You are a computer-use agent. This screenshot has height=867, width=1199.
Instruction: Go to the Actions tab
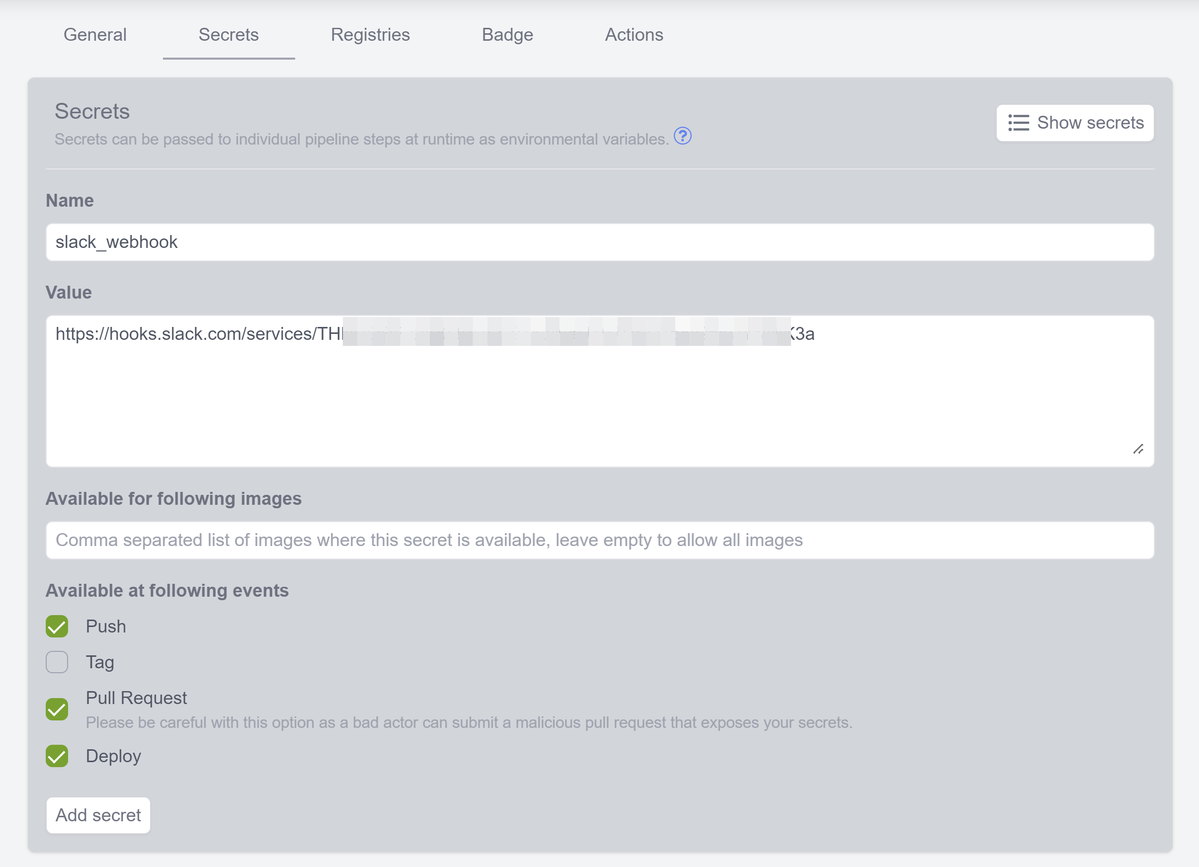[x=634, y=35]
